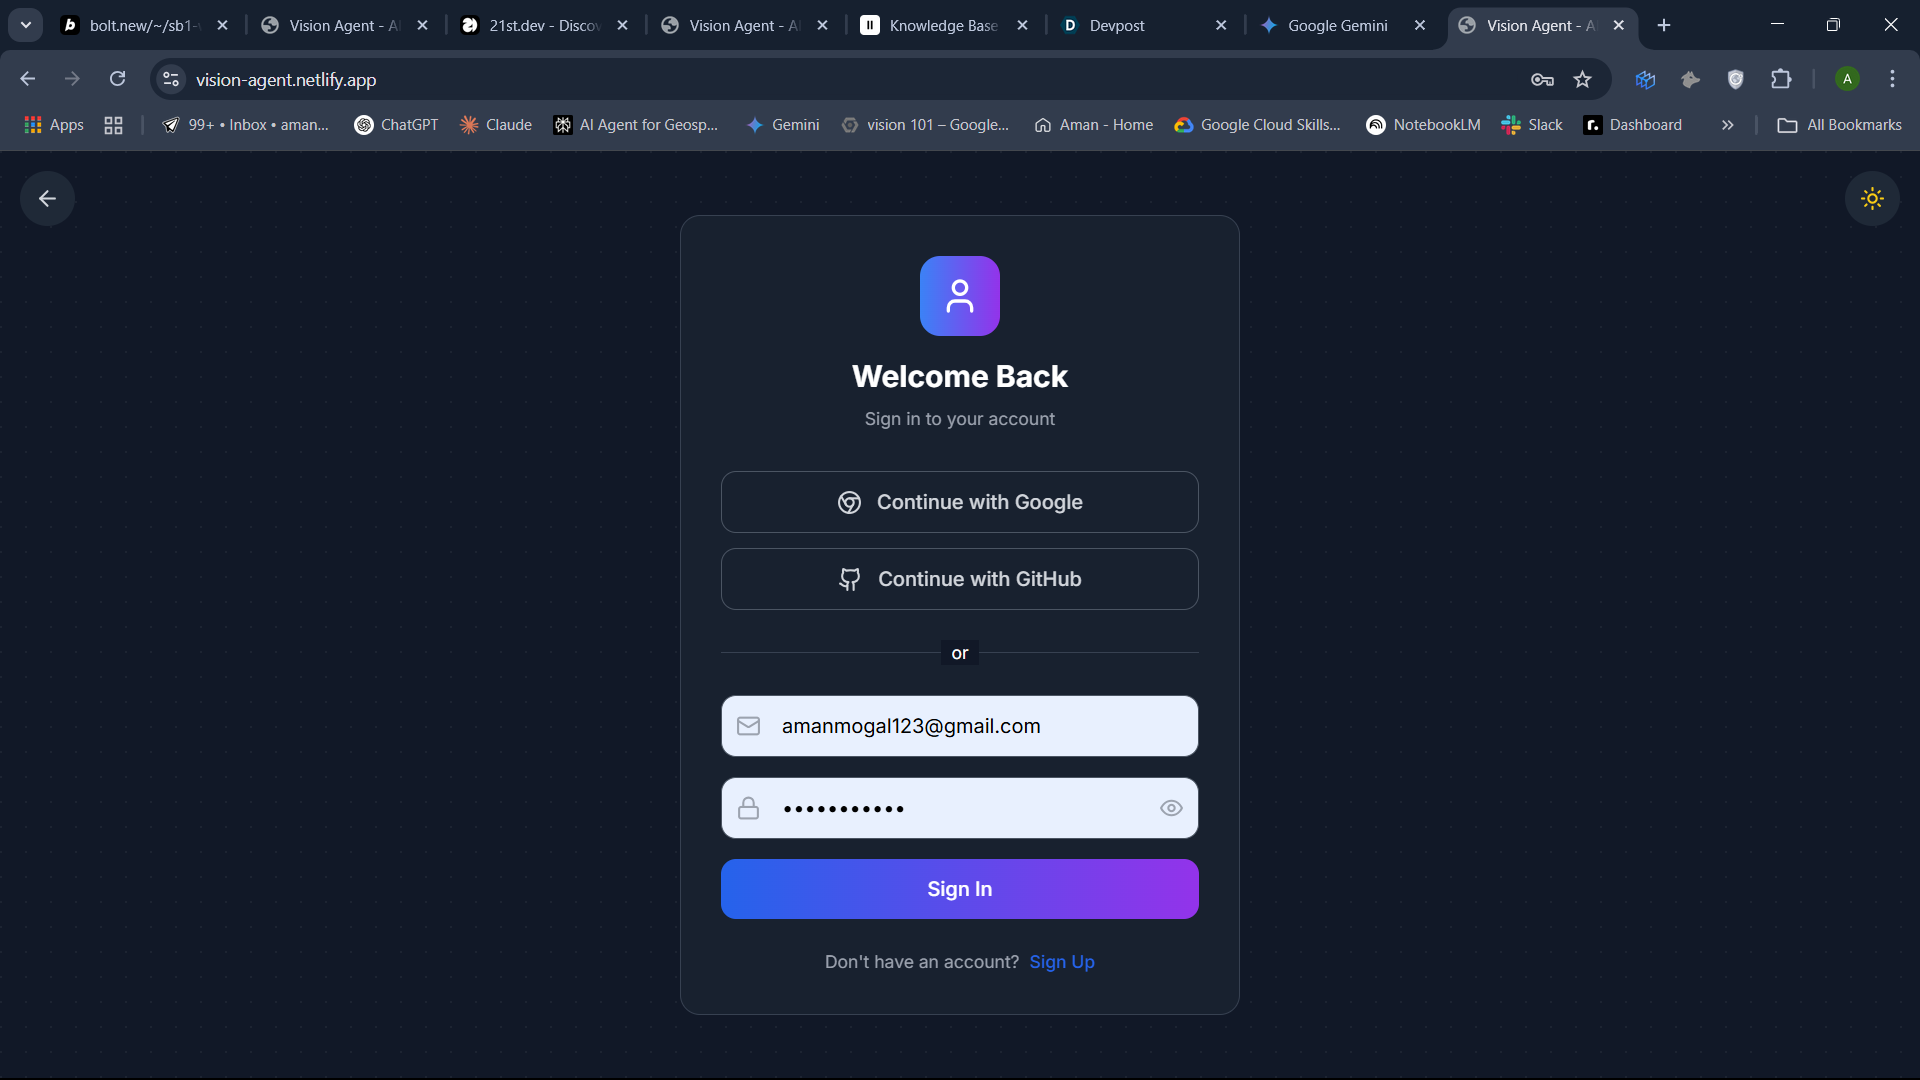
Task: Reload the page
Action: click(x=117, y=79)
